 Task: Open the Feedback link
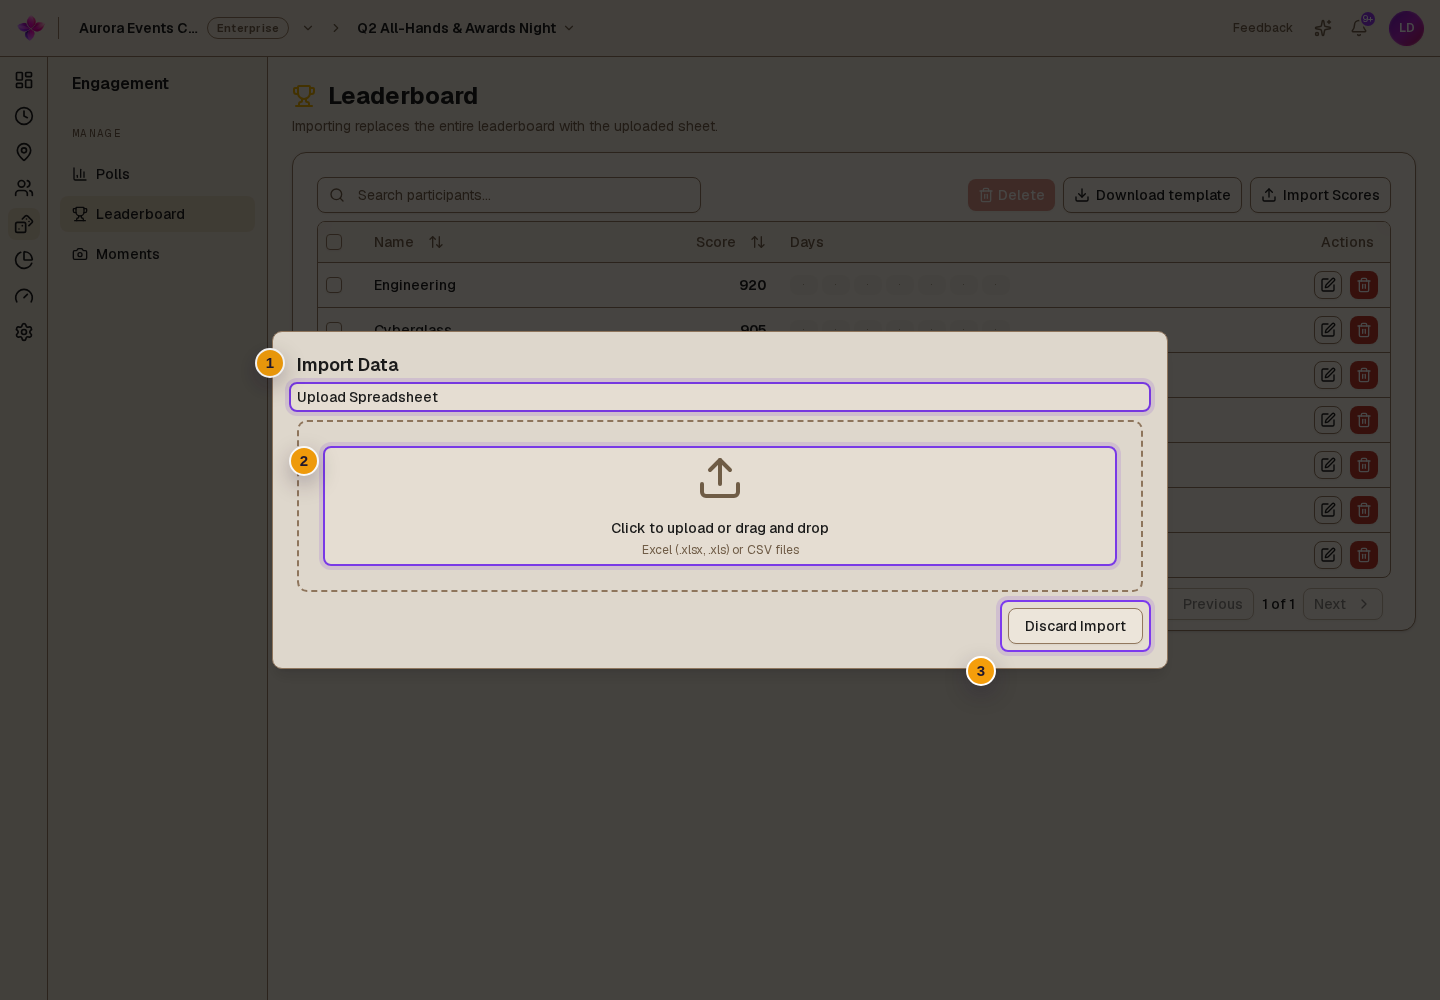click(1262, 28)
